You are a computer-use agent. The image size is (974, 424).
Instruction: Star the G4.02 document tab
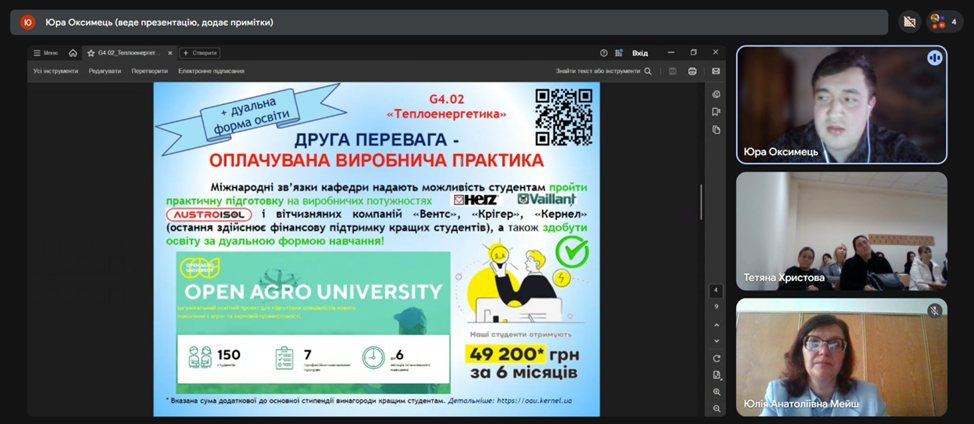point(91,53)
